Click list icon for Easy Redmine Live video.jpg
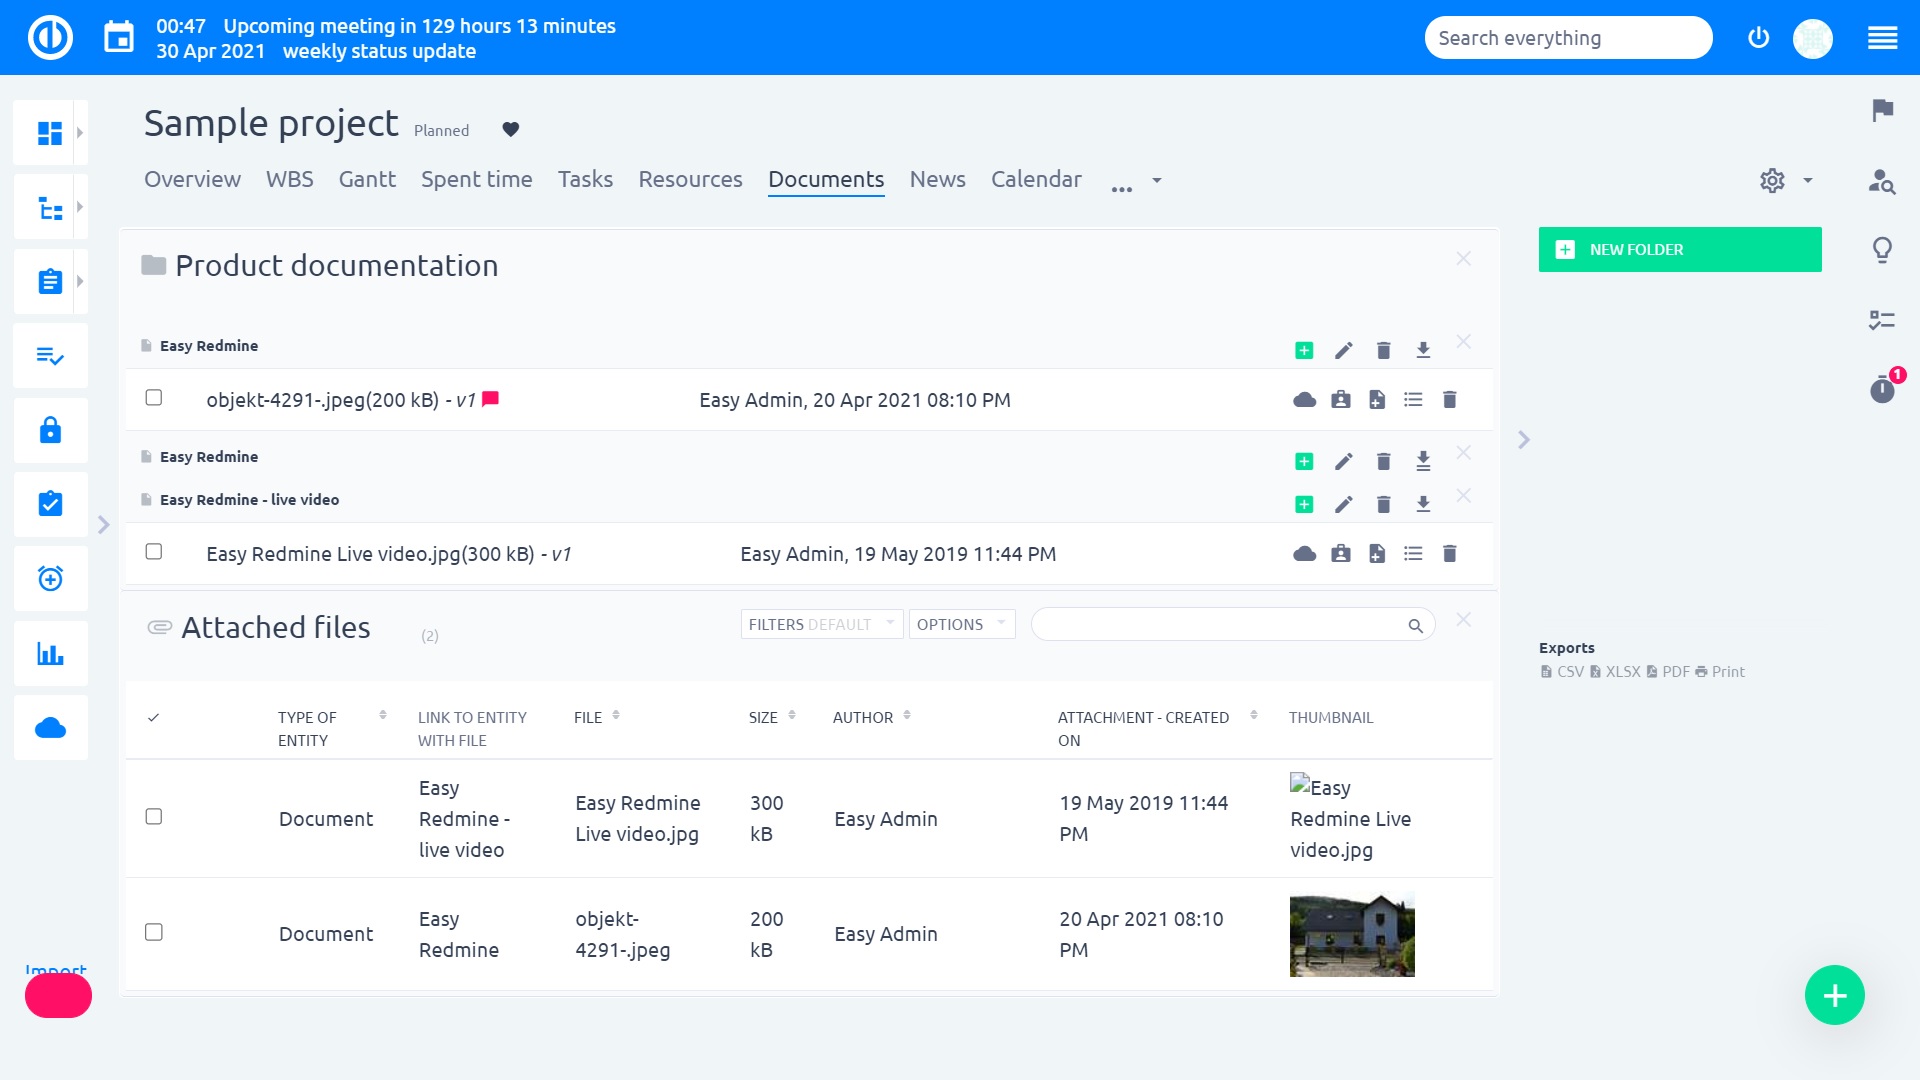Viewport: 1920px width, 1080px height. 1413,554
